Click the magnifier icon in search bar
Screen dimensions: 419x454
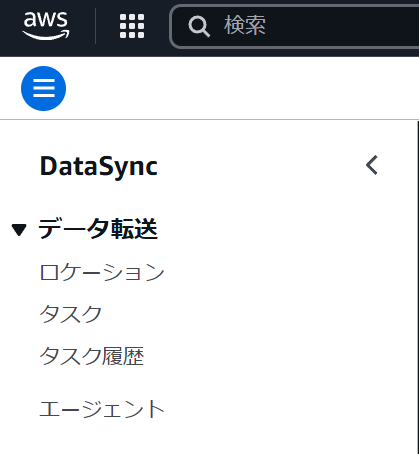tap(199, 26)
